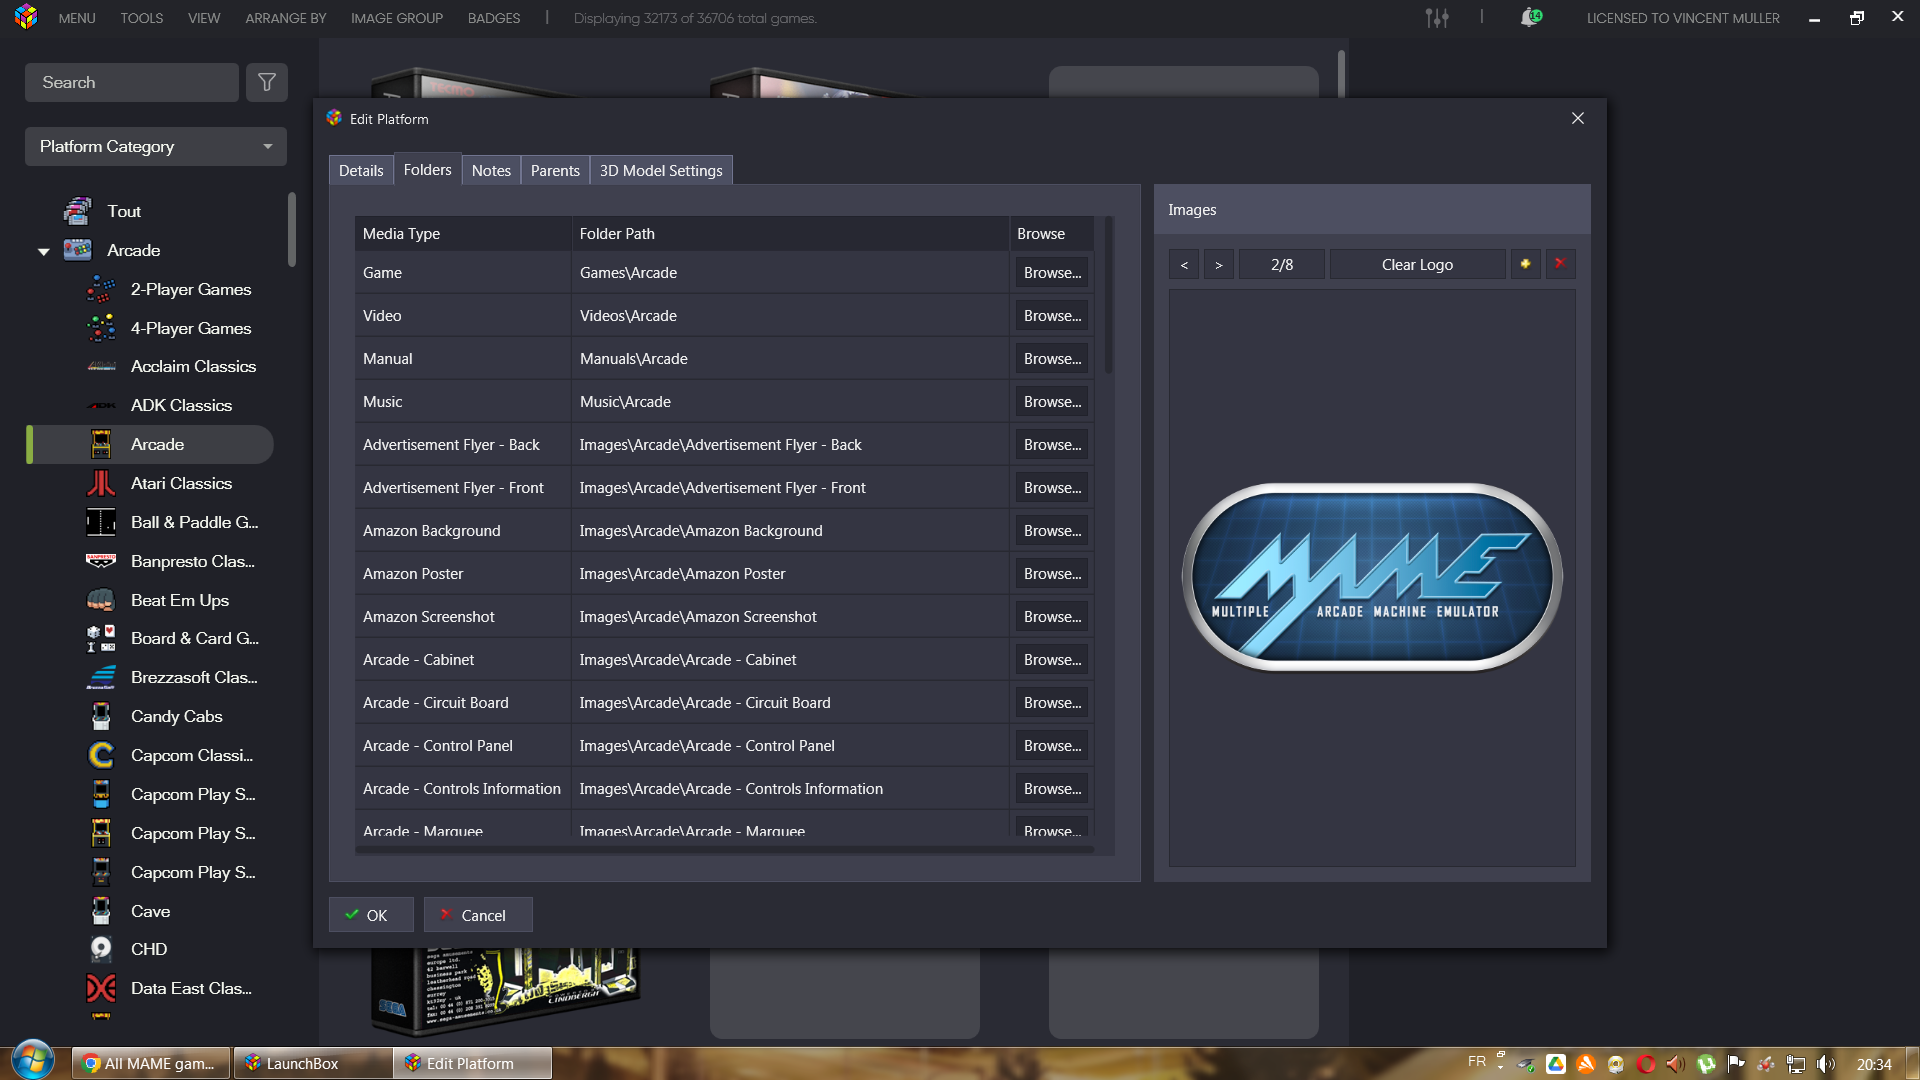Image resolution: width=1920 pixels, height=1080 pixels.
Task: Switch to the Folders tab
Action: point(427,169)
